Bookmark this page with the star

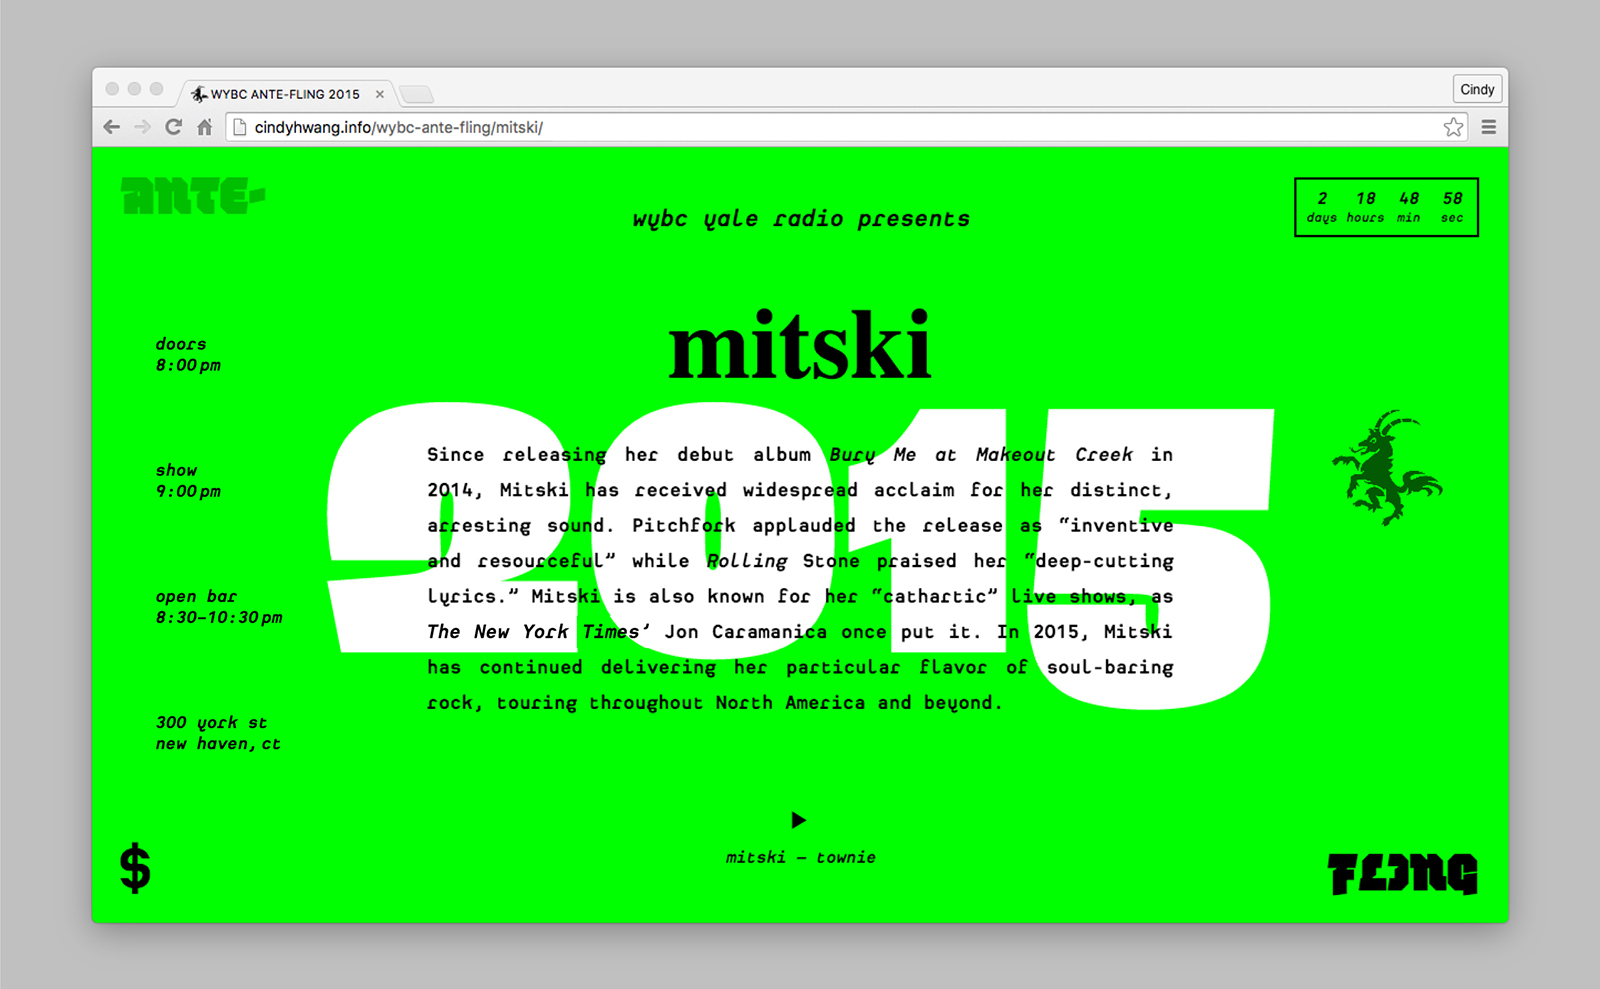click(x=1453, y=127)
